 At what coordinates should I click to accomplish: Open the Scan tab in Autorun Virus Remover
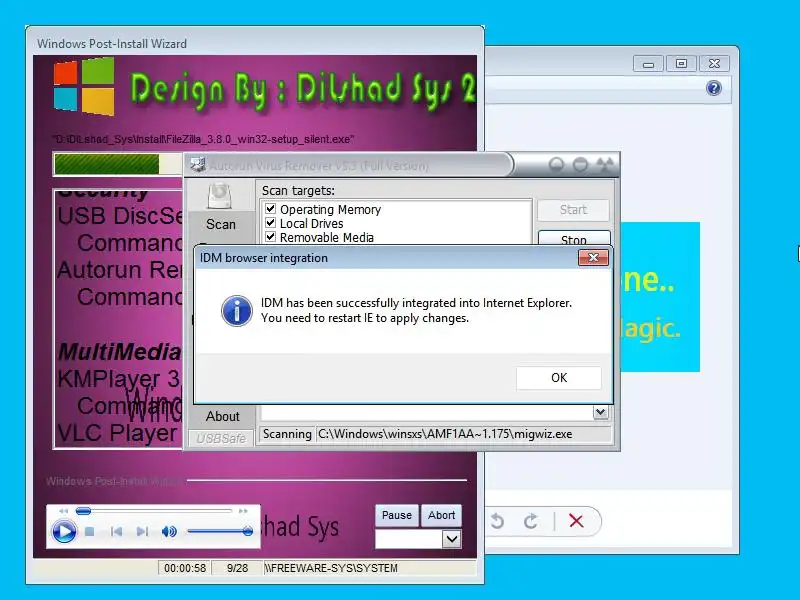tap(221, 224)
